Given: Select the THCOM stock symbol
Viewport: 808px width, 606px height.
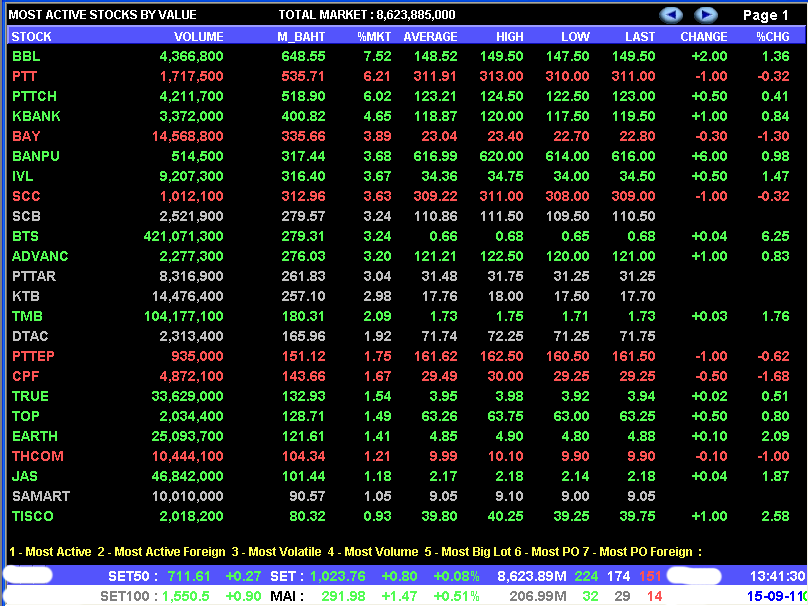Looking at the screenshot, I should click(38, 456).
